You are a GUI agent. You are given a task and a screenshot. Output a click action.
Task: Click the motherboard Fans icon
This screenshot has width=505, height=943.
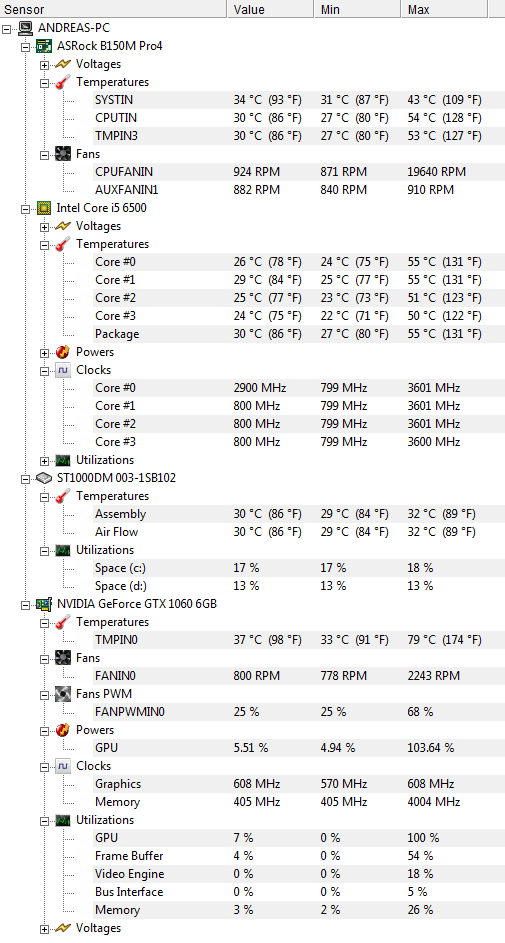[x=63, y=154]
